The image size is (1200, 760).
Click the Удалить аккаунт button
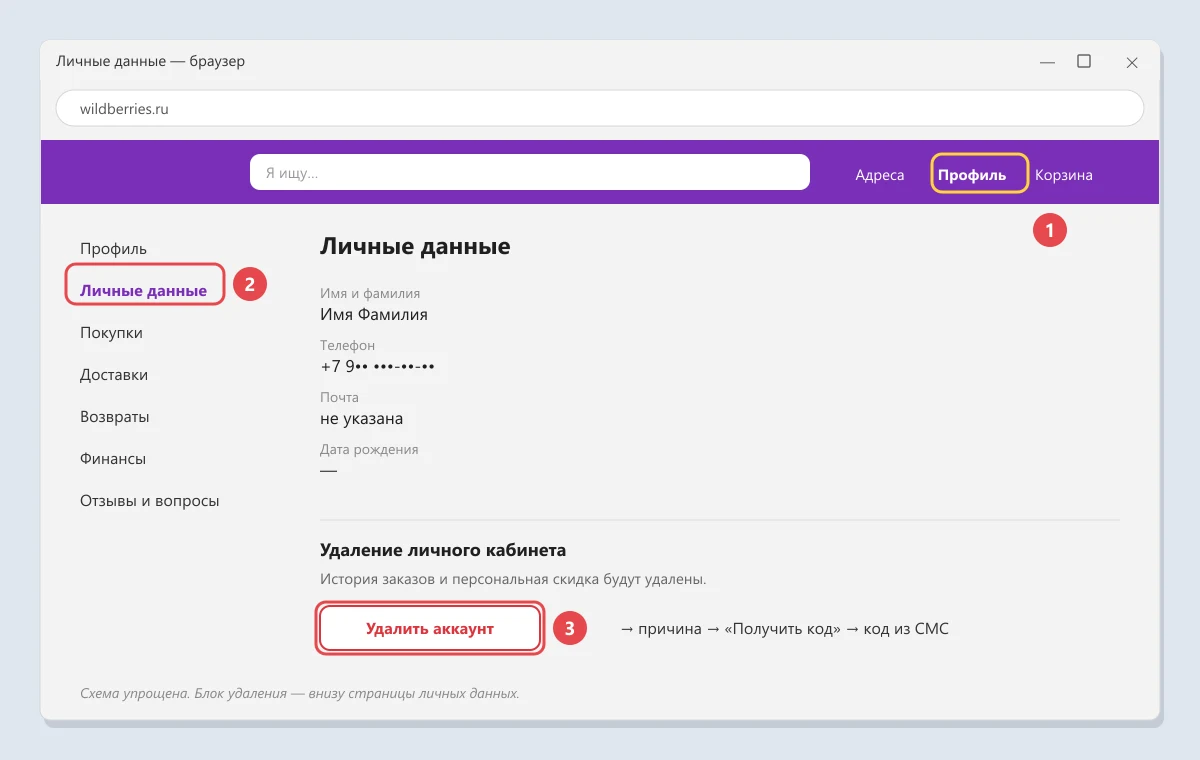[430, 628]
